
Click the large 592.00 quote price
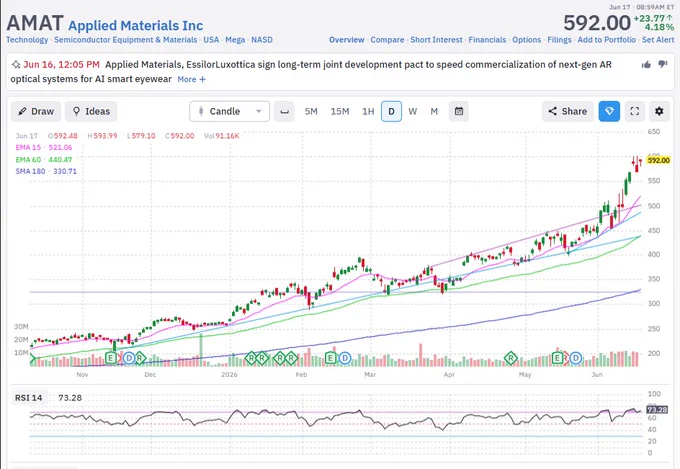(x=597, y=23)
